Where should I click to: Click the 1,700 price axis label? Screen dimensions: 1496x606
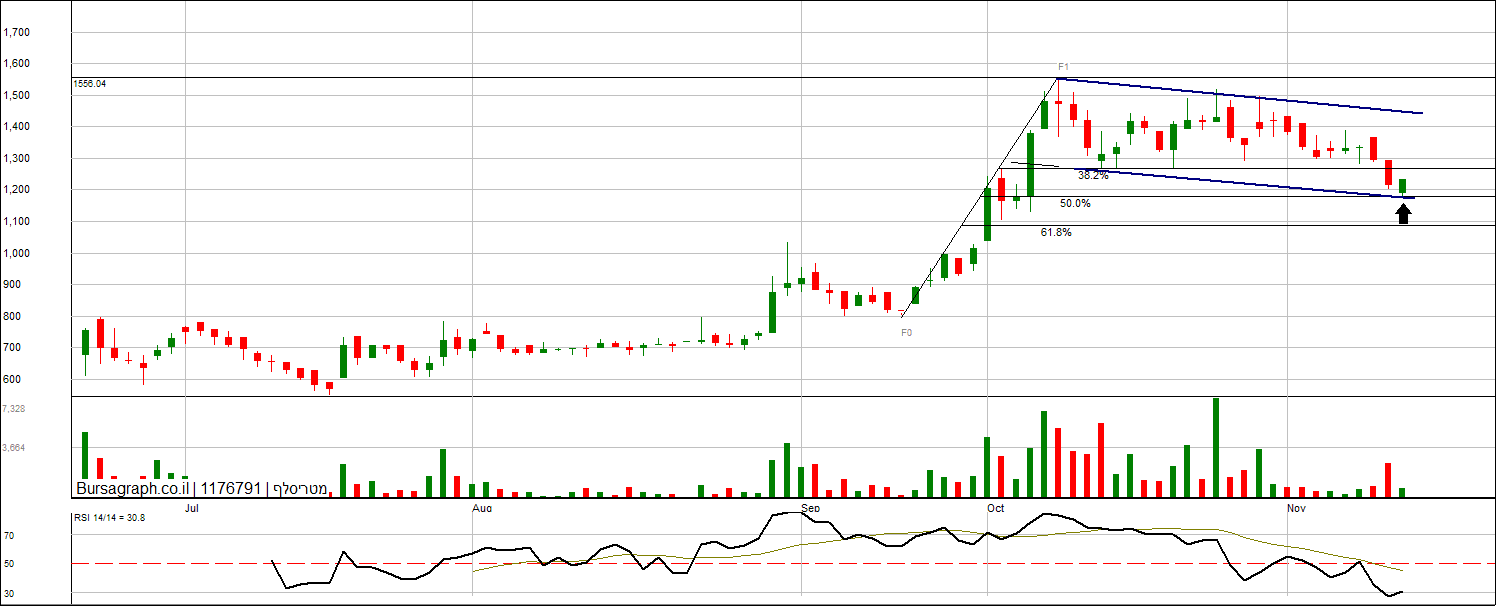[16, 32]
